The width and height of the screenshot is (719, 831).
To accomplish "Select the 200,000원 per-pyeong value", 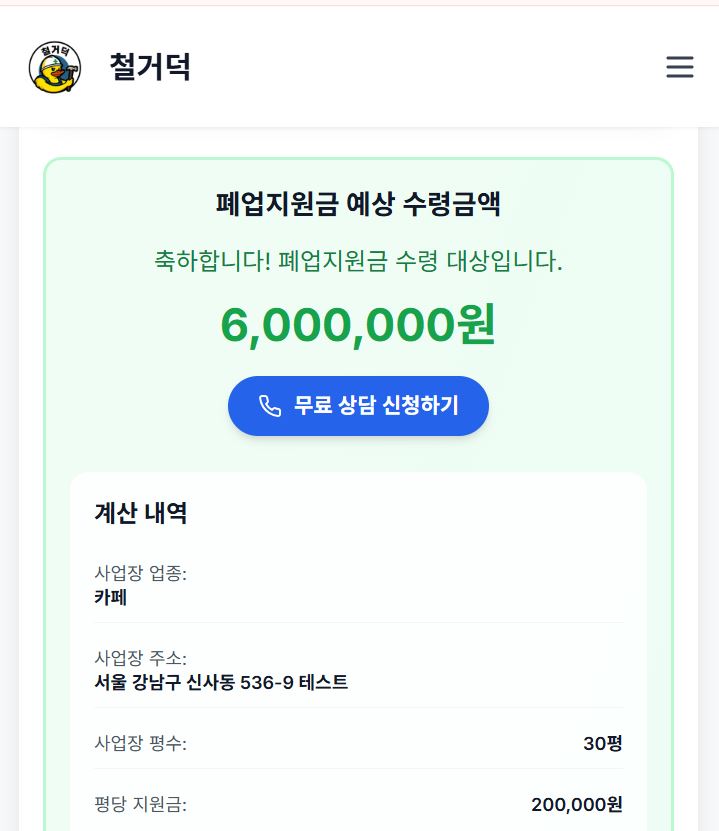I will 577,805.
